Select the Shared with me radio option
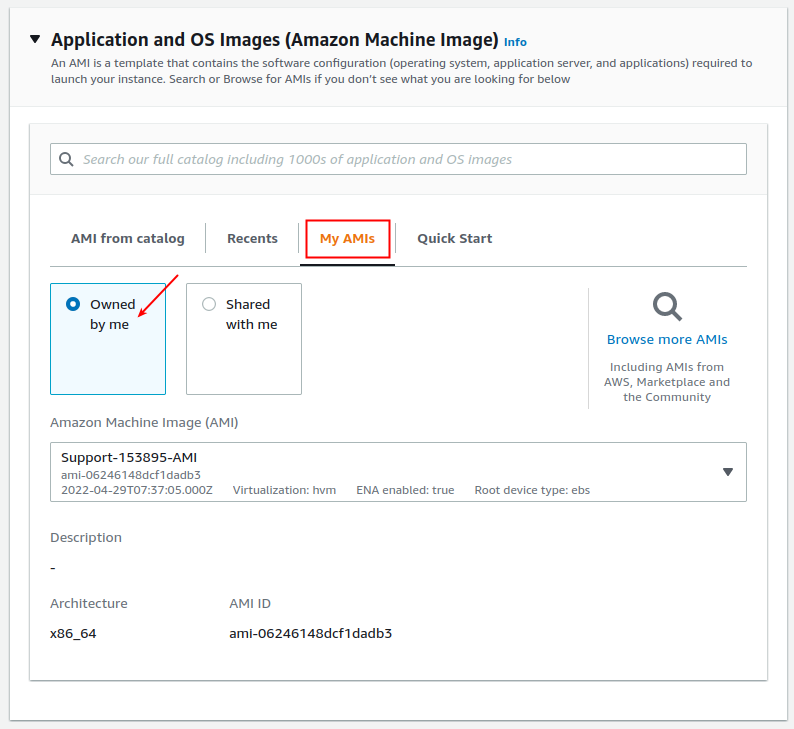 [x=209, y=304]
